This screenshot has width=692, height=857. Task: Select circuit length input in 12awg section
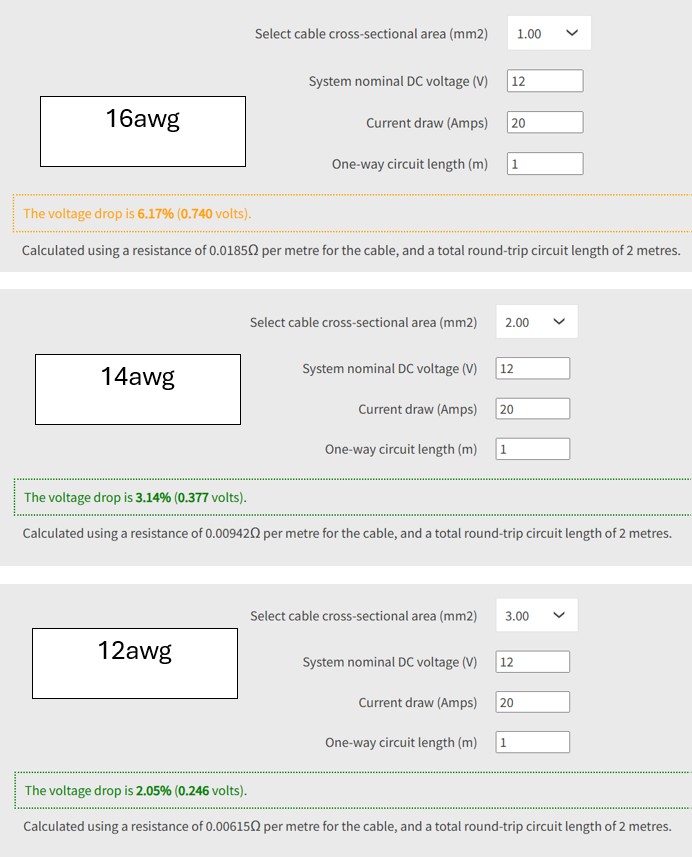point(533,742)
